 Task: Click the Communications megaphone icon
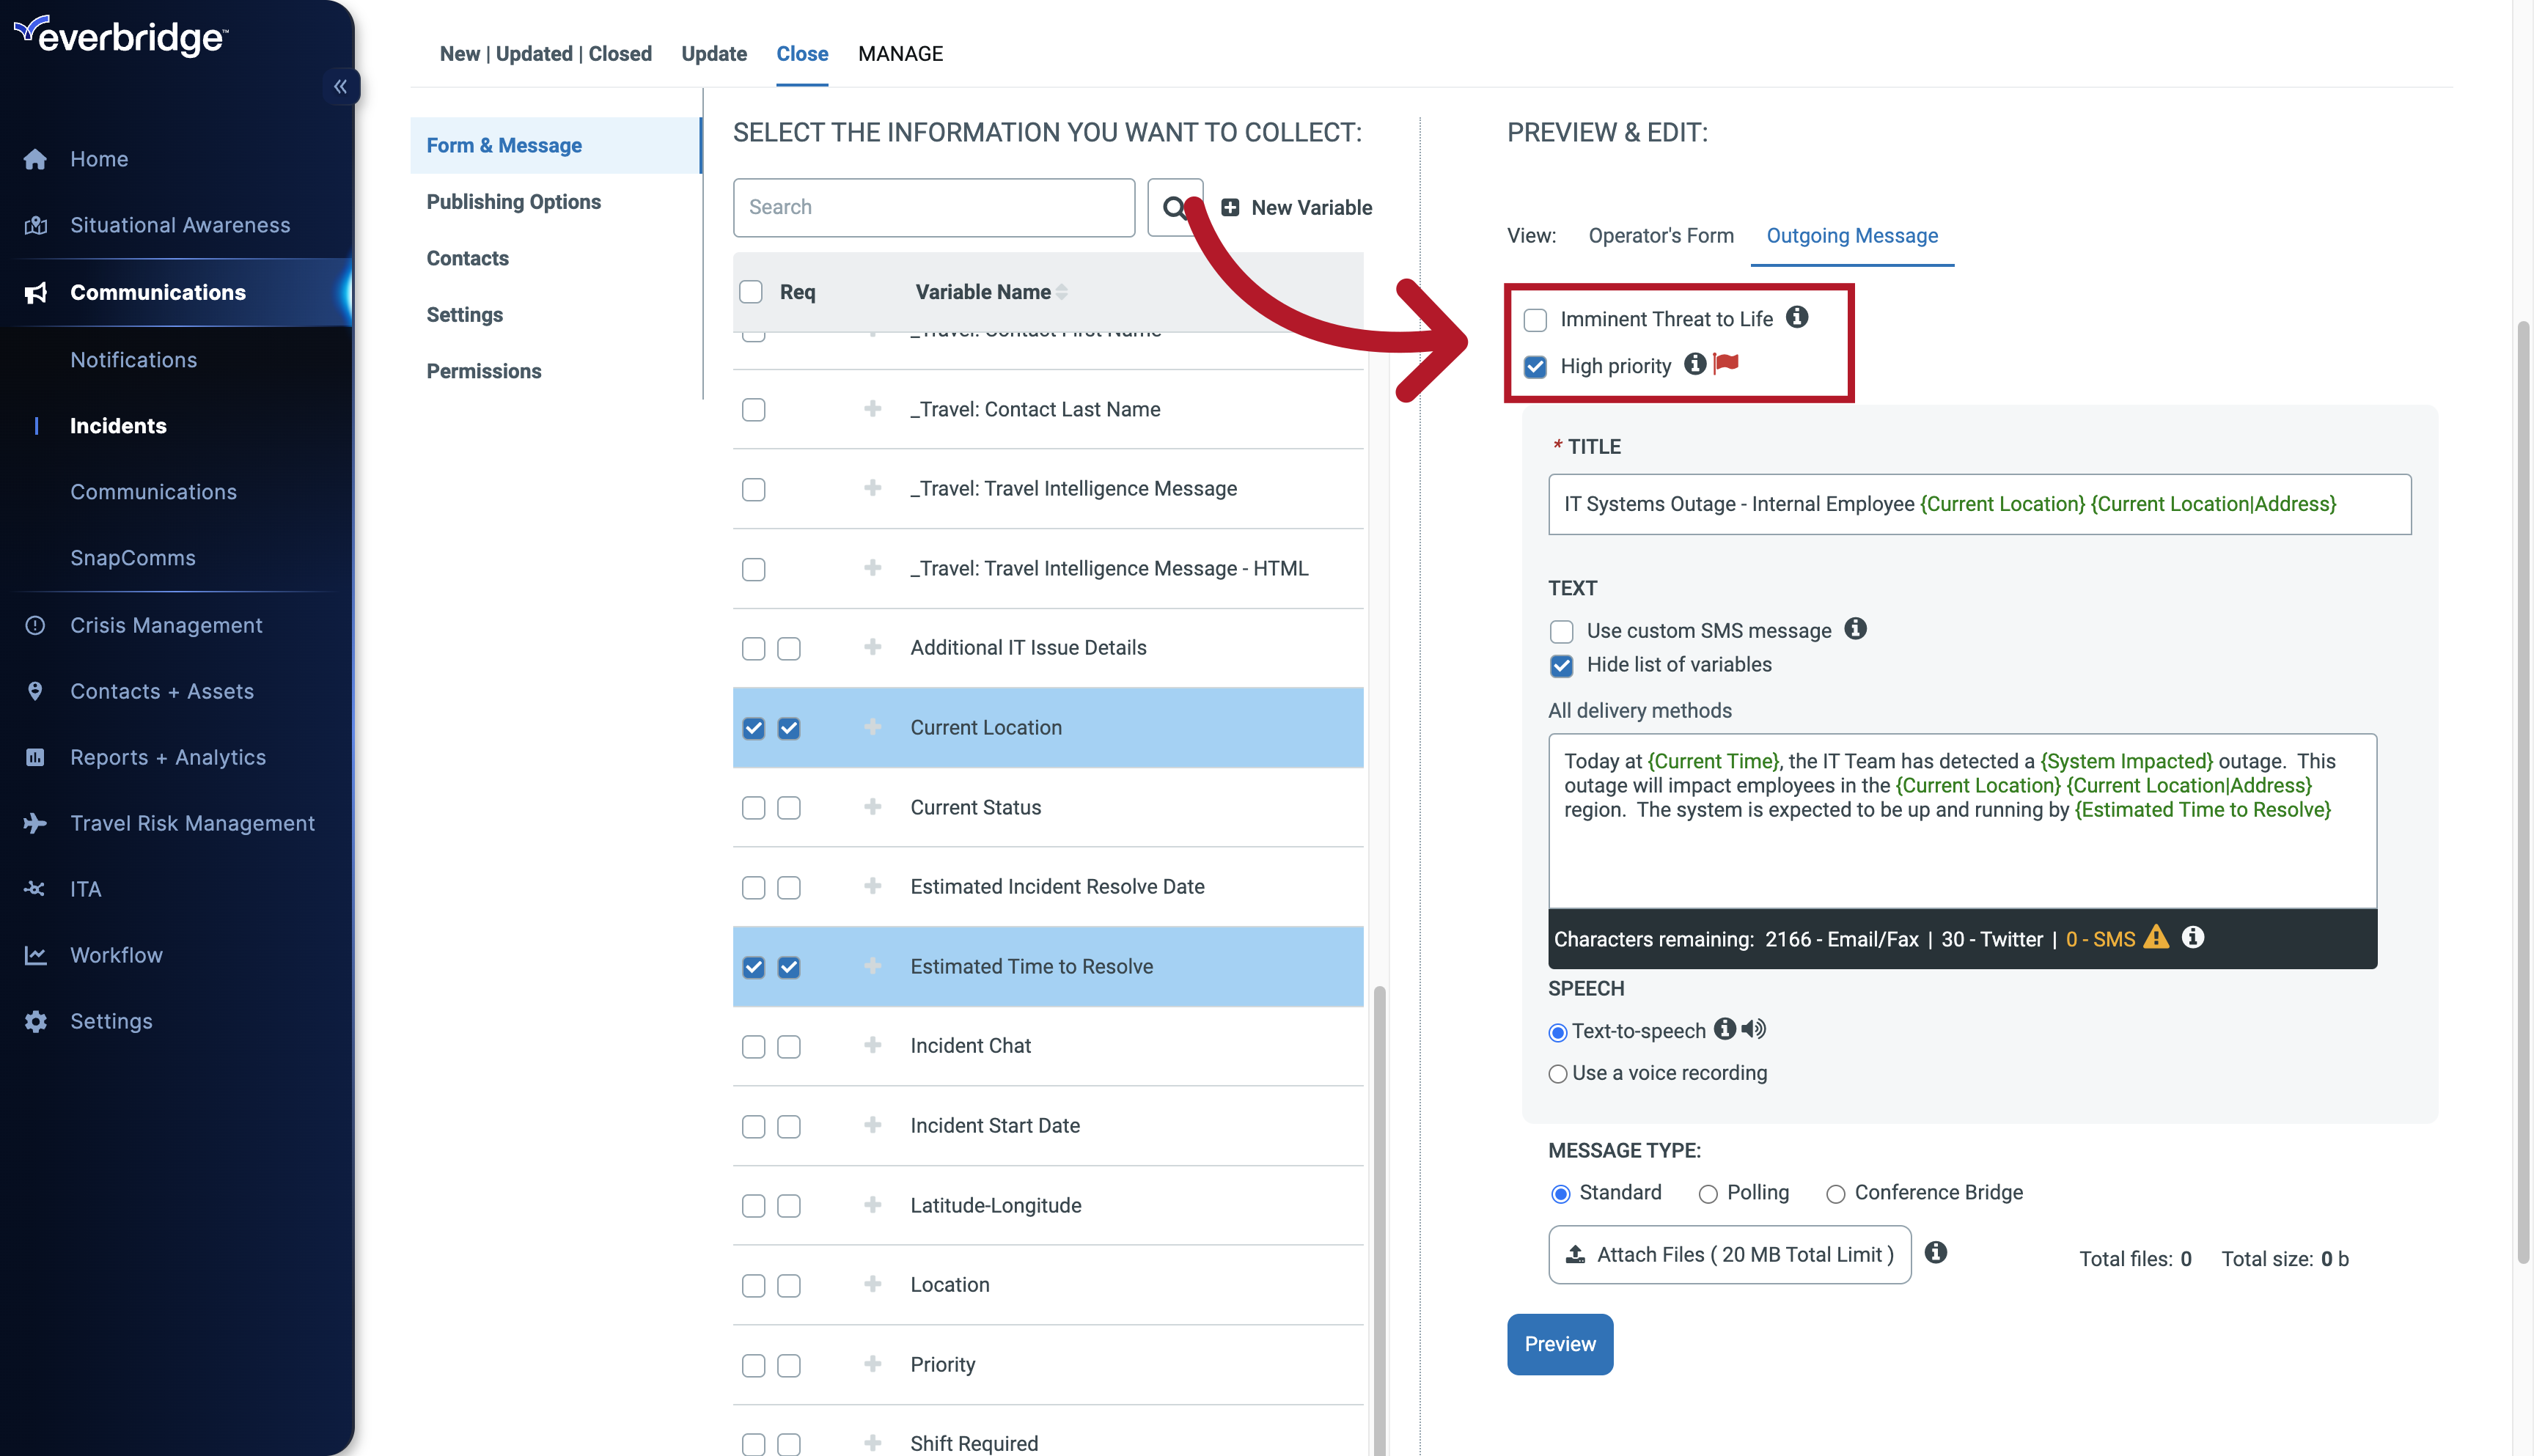pyautogui.click(x=35, y=292)
